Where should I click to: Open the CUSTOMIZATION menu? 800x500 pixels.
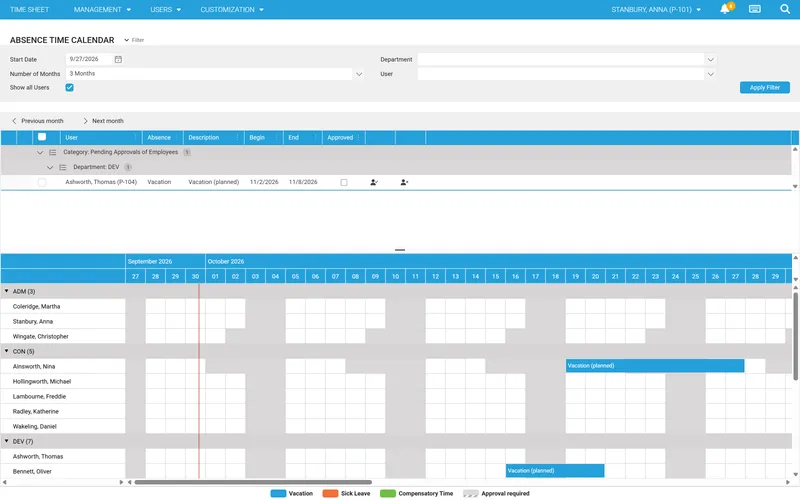click(232, 9)
